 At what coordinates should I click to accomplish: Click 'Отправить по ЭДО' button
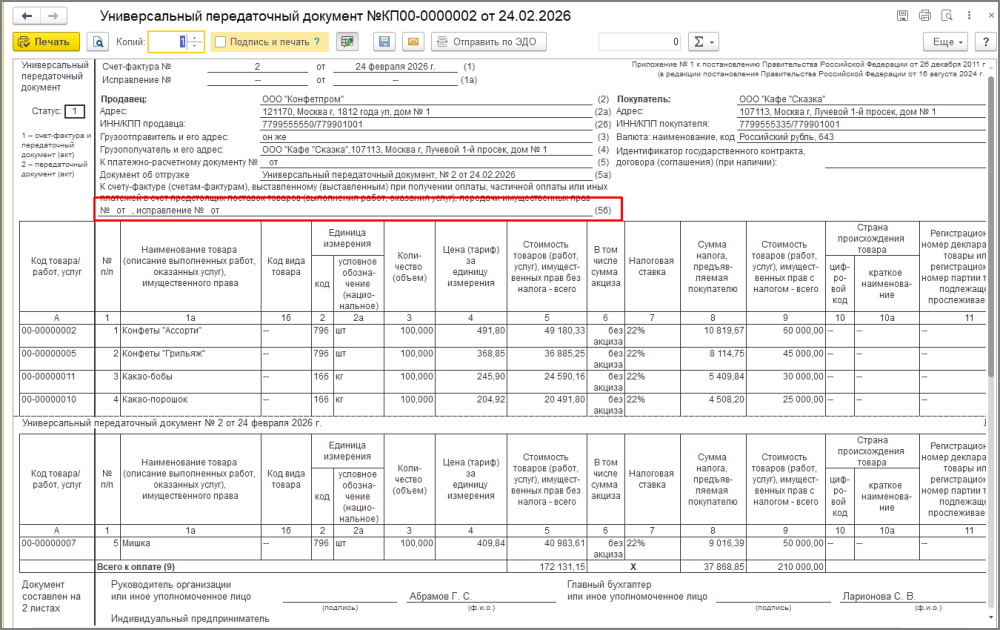(485, 42)
